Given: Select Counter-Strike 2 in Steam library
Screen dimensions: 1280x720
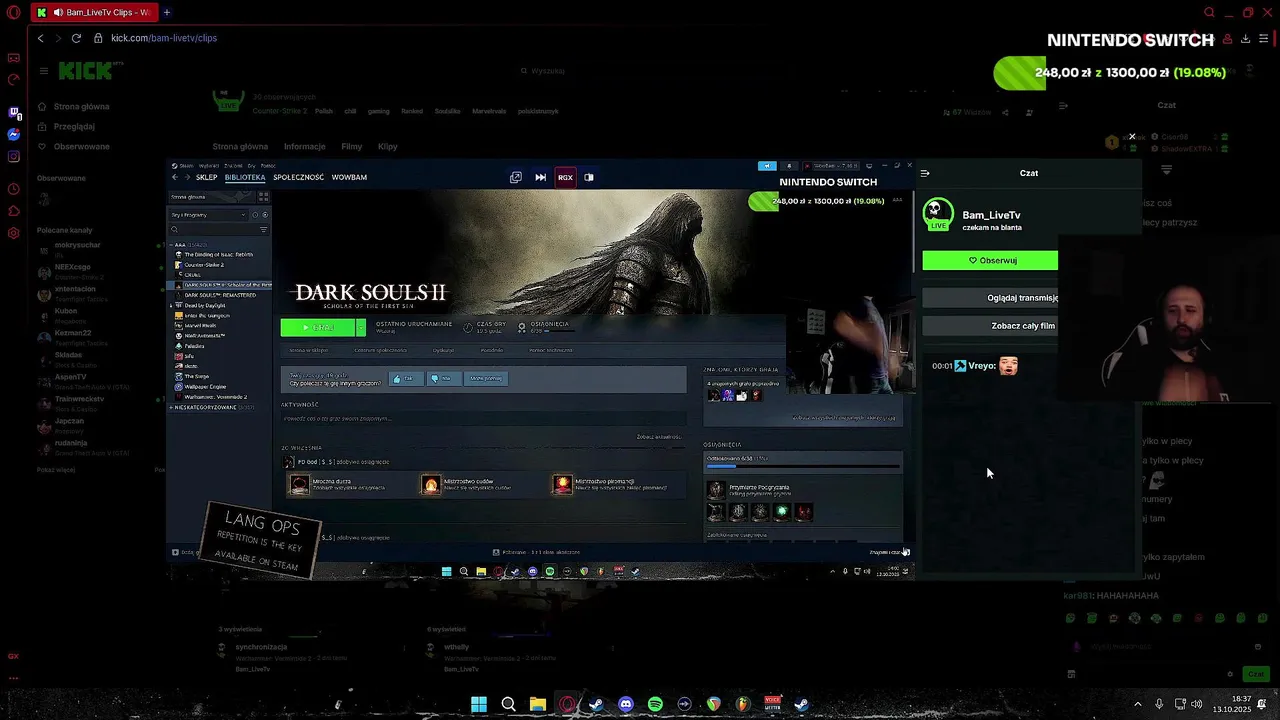Looking at the screenshot, I should tap(204, 265).
